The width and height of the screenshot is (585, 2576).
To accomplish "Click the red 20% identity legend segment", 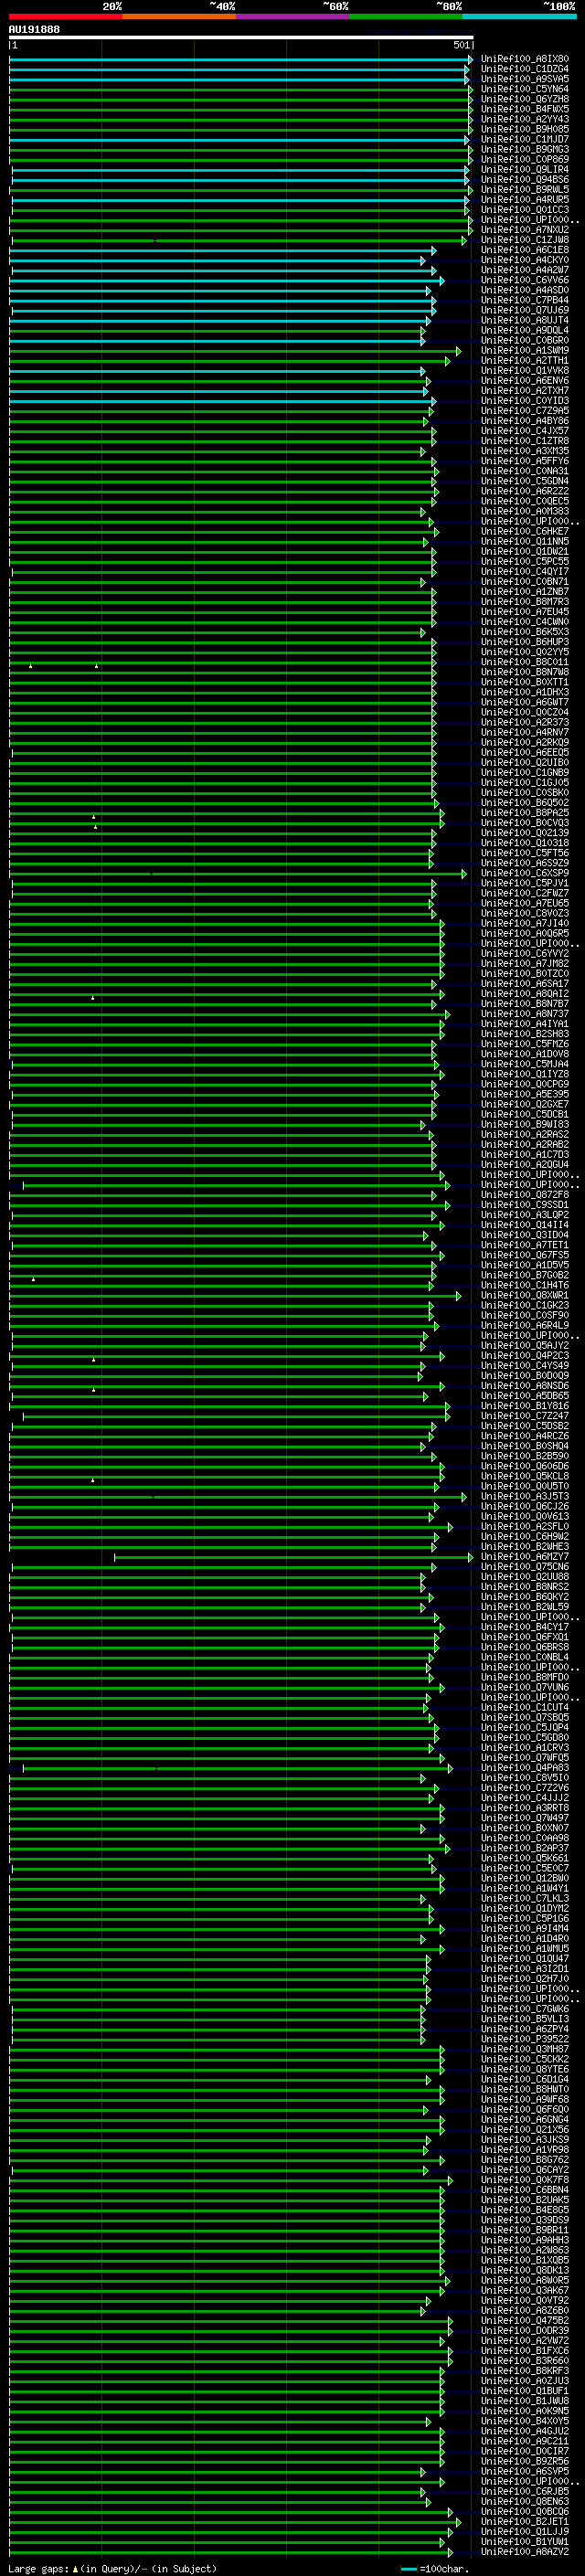I will point(66,16).
